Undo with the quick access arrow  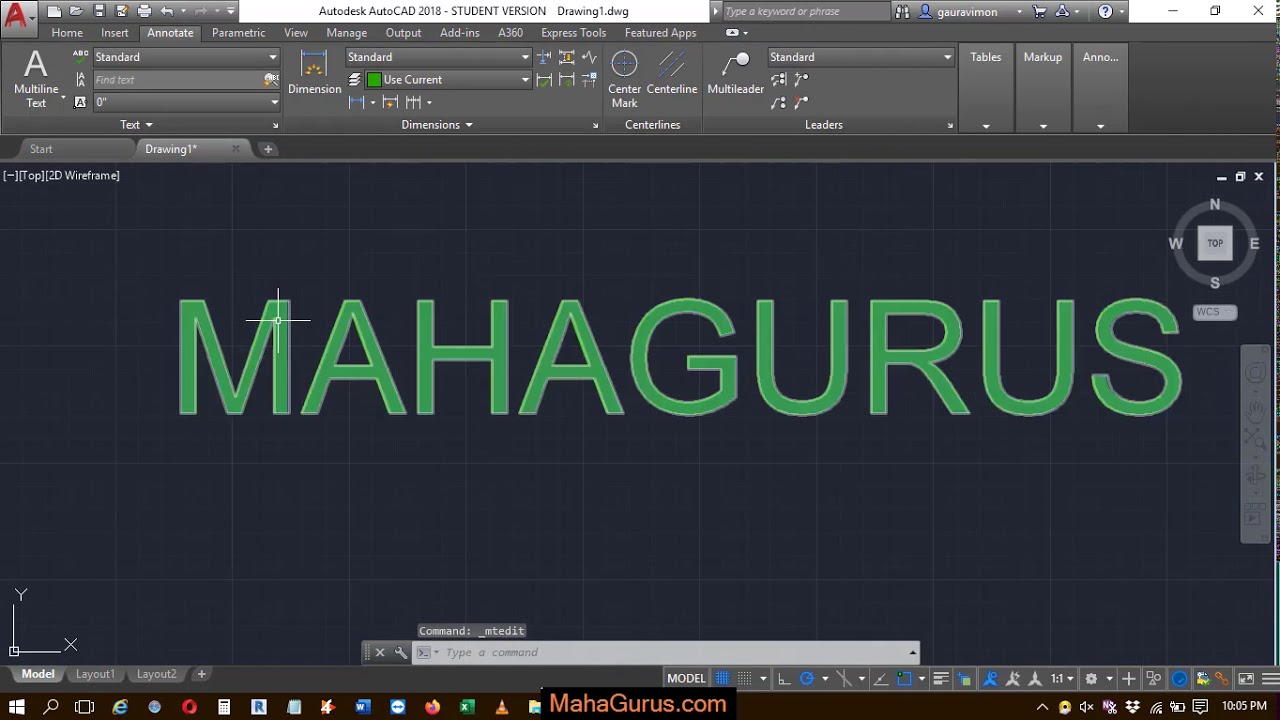(167, 12)
